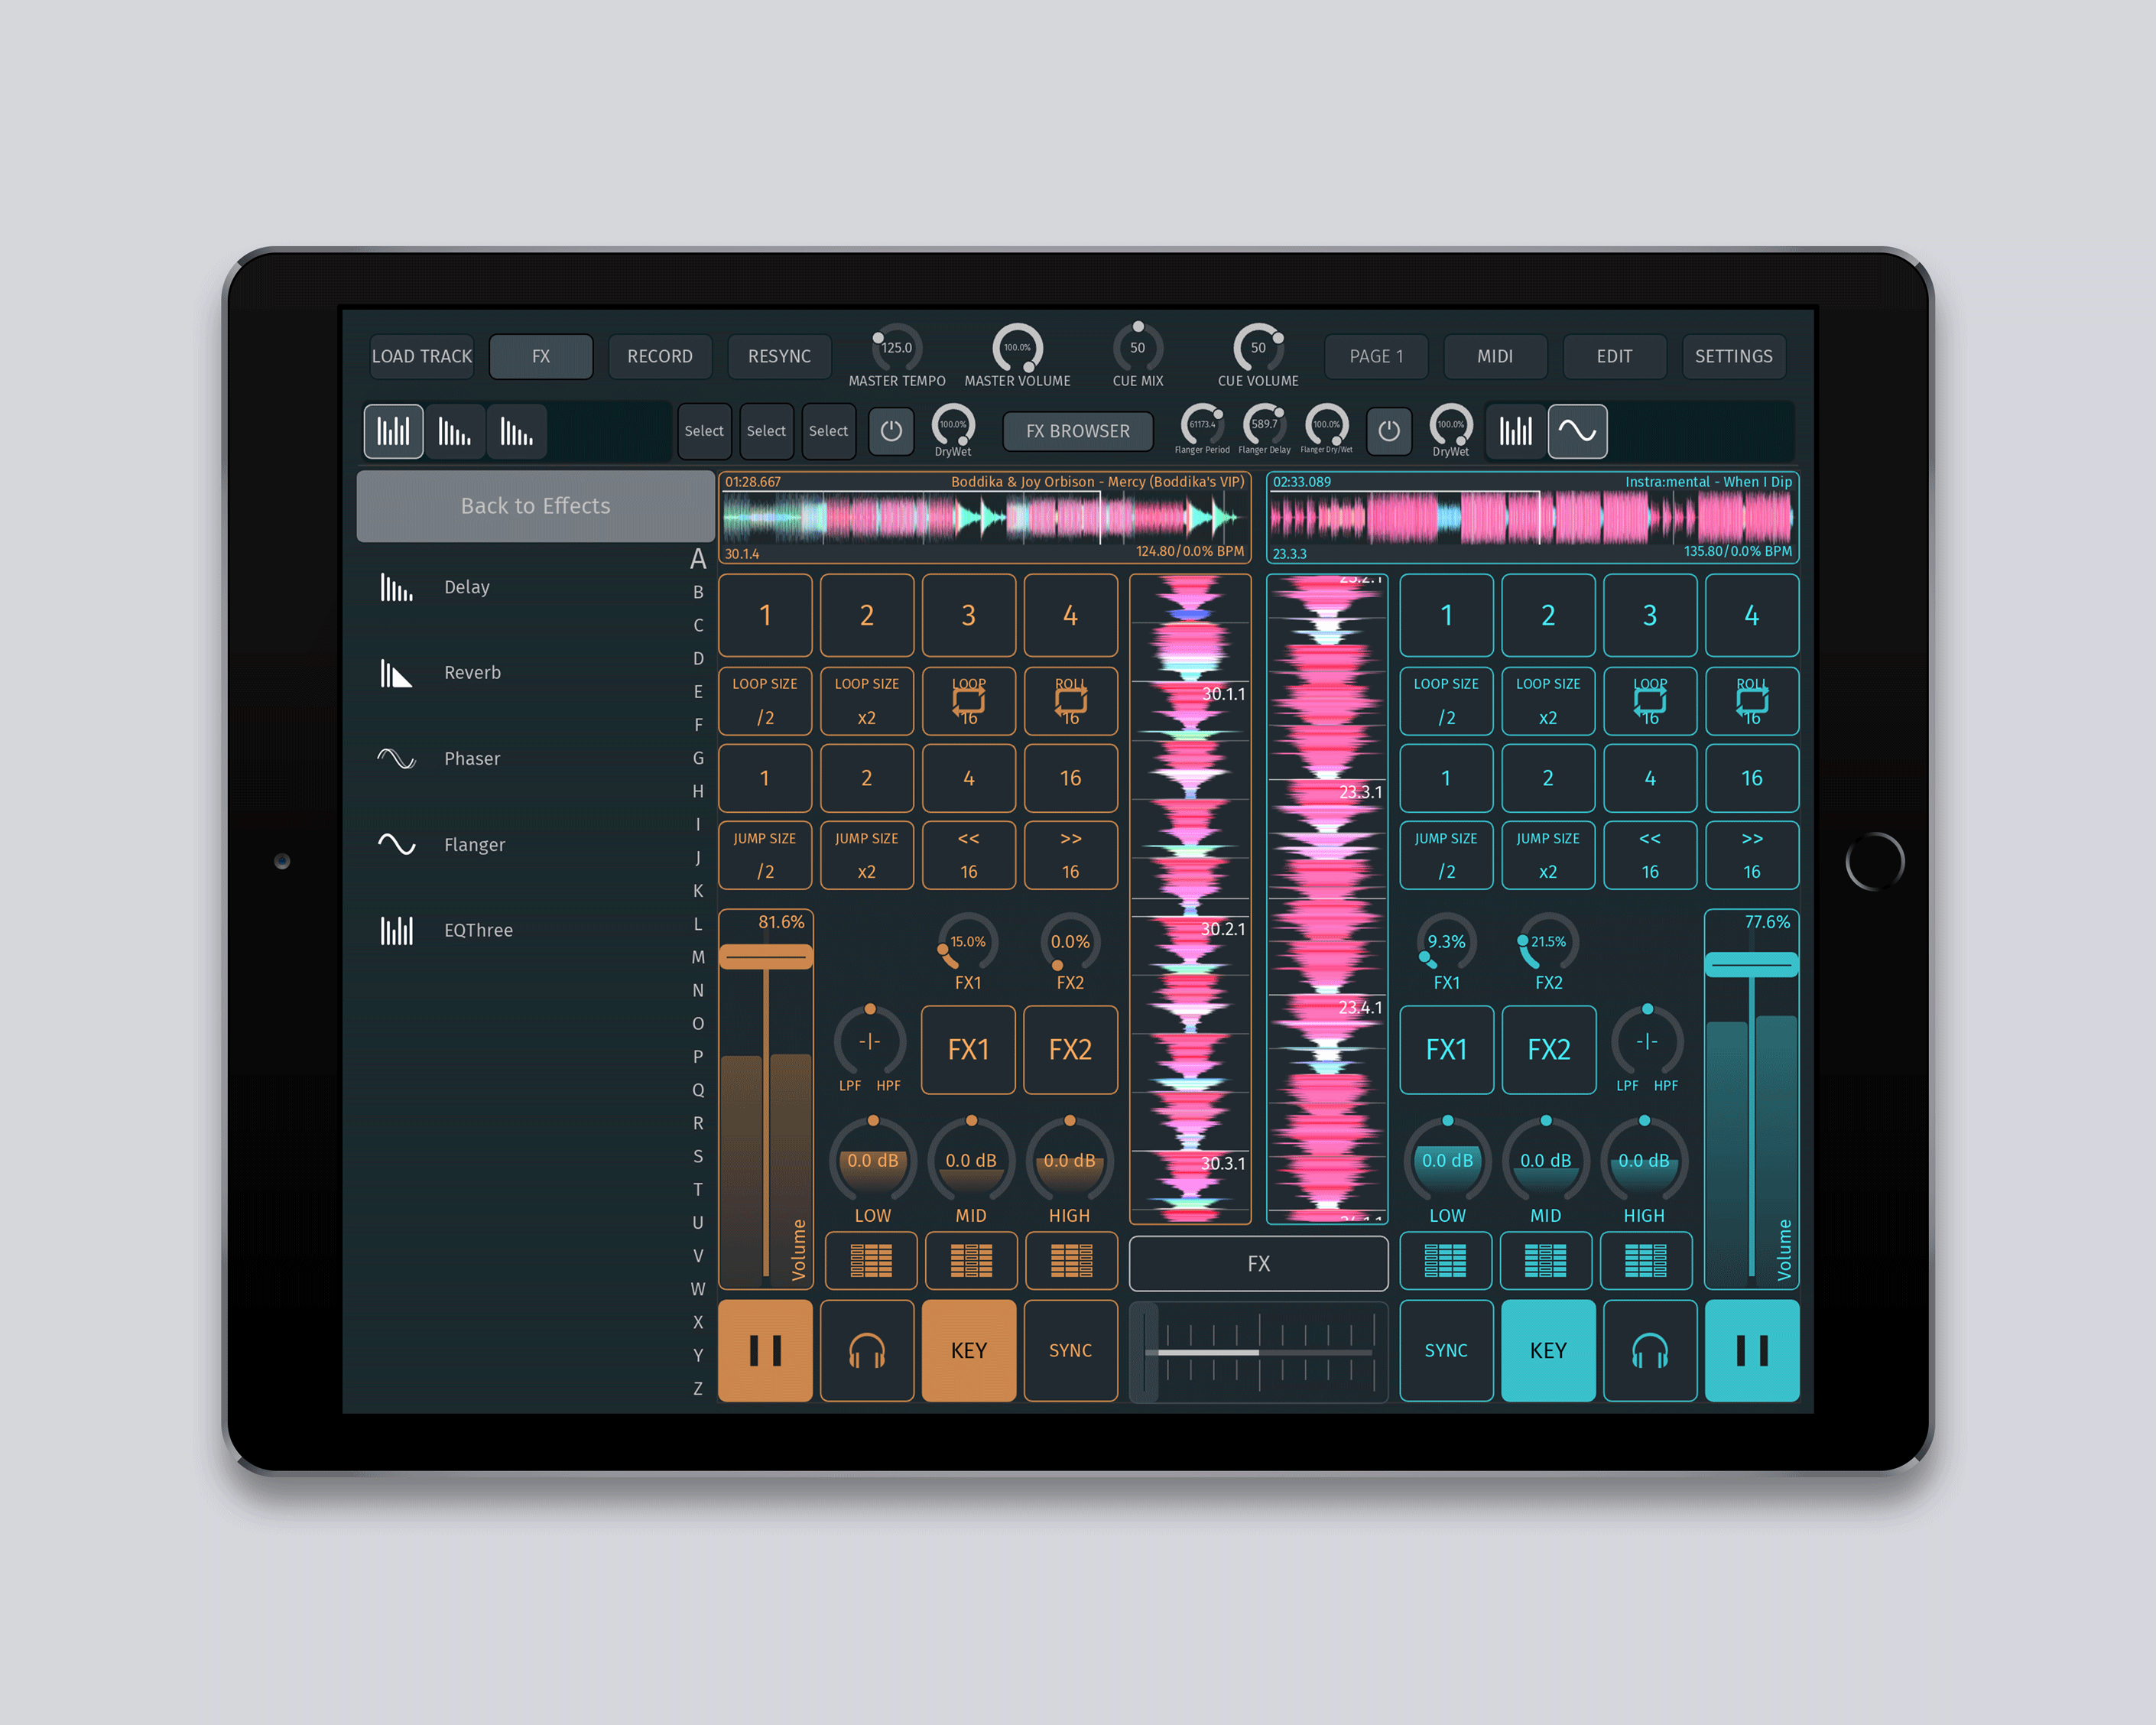This screenshot has width=2156, height=1725.
Task: Halve left deck LOOP SIZE /2
Action: pyautogui.click(x=765, y=701)
